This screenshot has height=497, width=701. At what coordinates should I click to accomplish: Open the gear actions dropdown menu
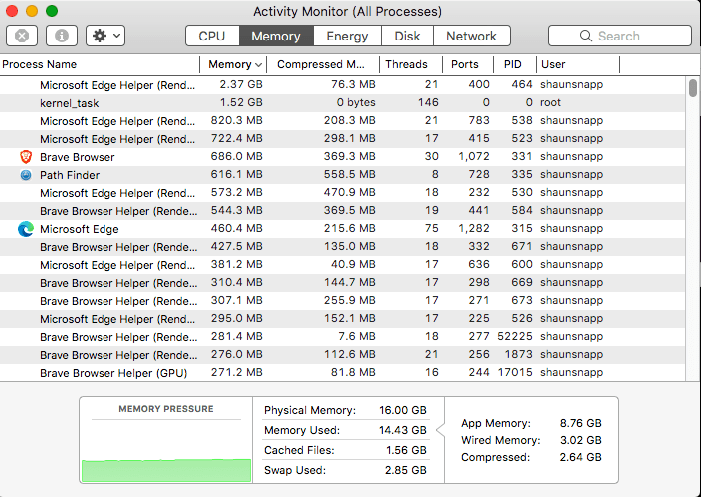106,36
